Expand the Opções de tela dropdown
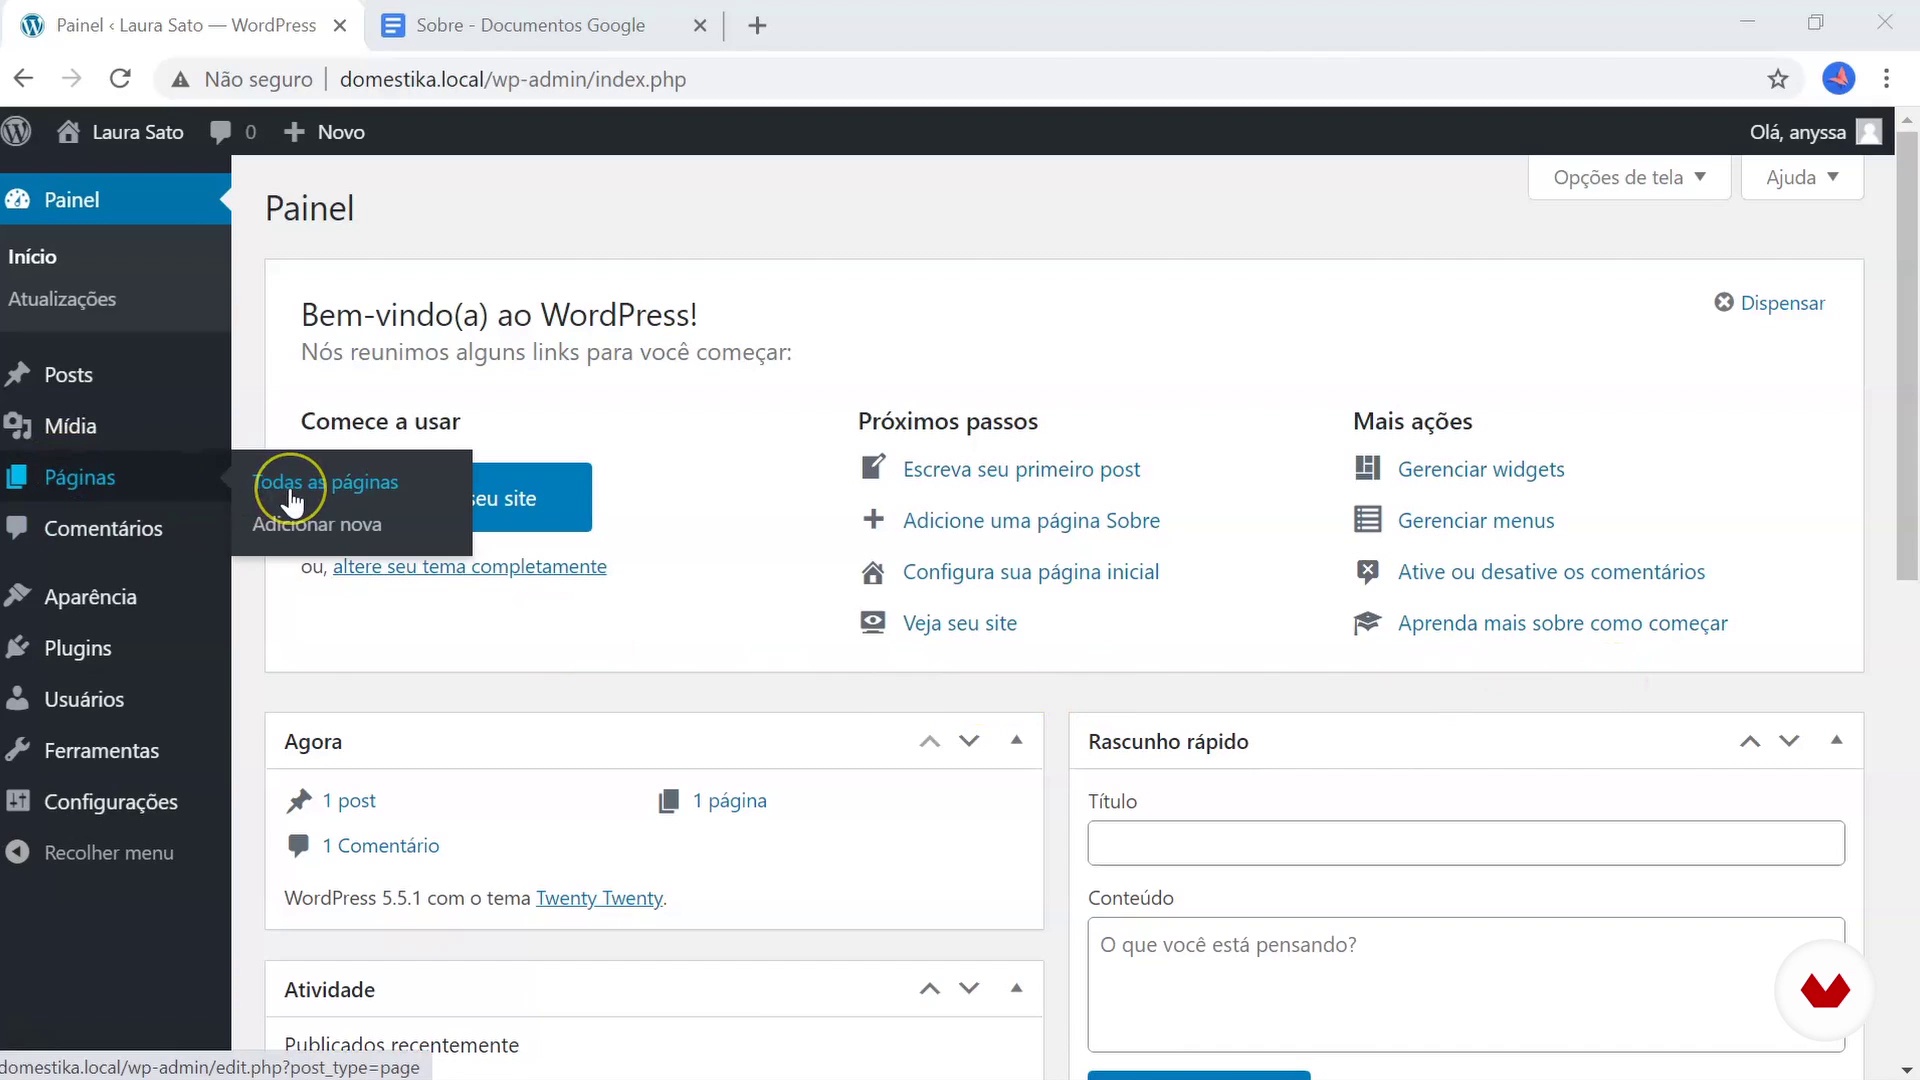The width and height of the screenshot is (1920, 1080). pyautogui.click(x=1629, y=178)
